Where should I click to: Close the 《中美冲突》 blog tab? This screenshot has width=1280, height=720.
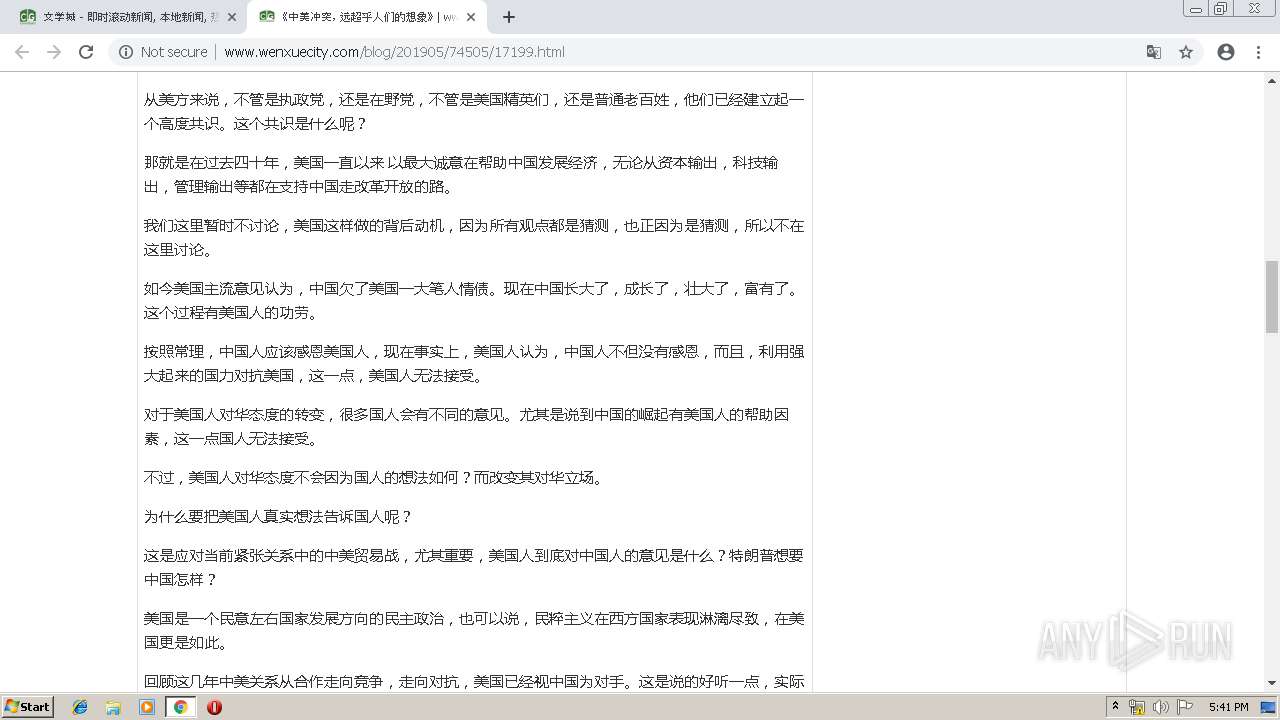tap(471, 17)
